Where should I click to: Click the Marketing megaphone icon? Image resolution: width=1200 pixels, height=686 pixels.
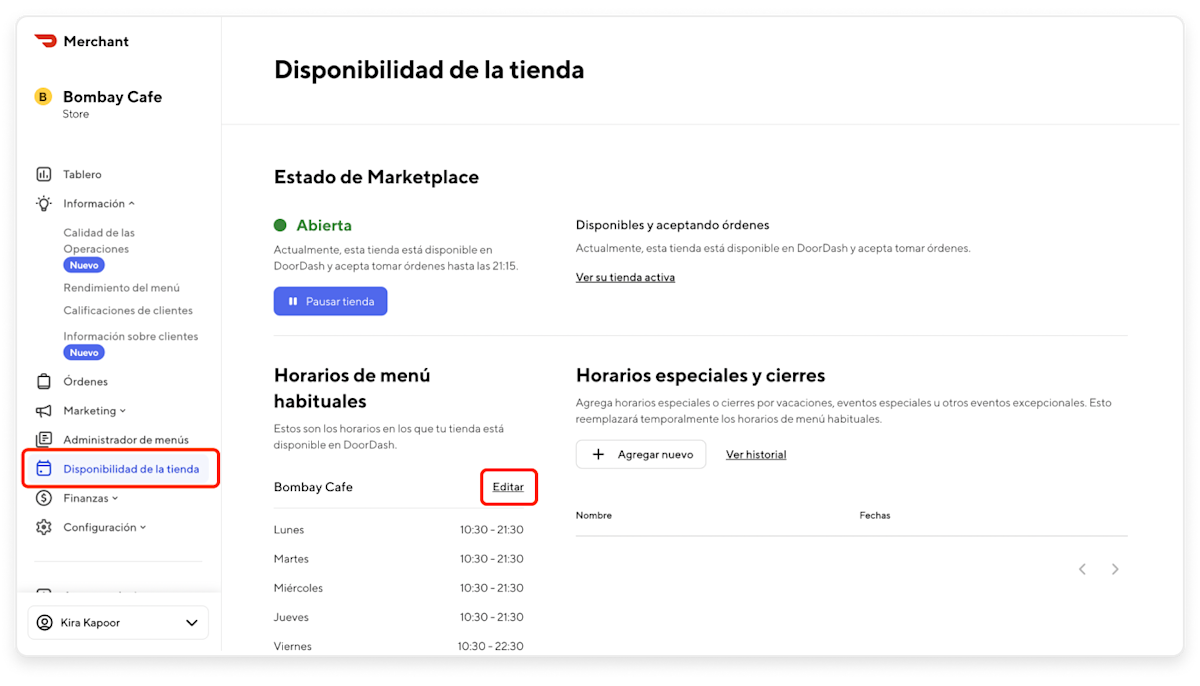pos(43,411)
